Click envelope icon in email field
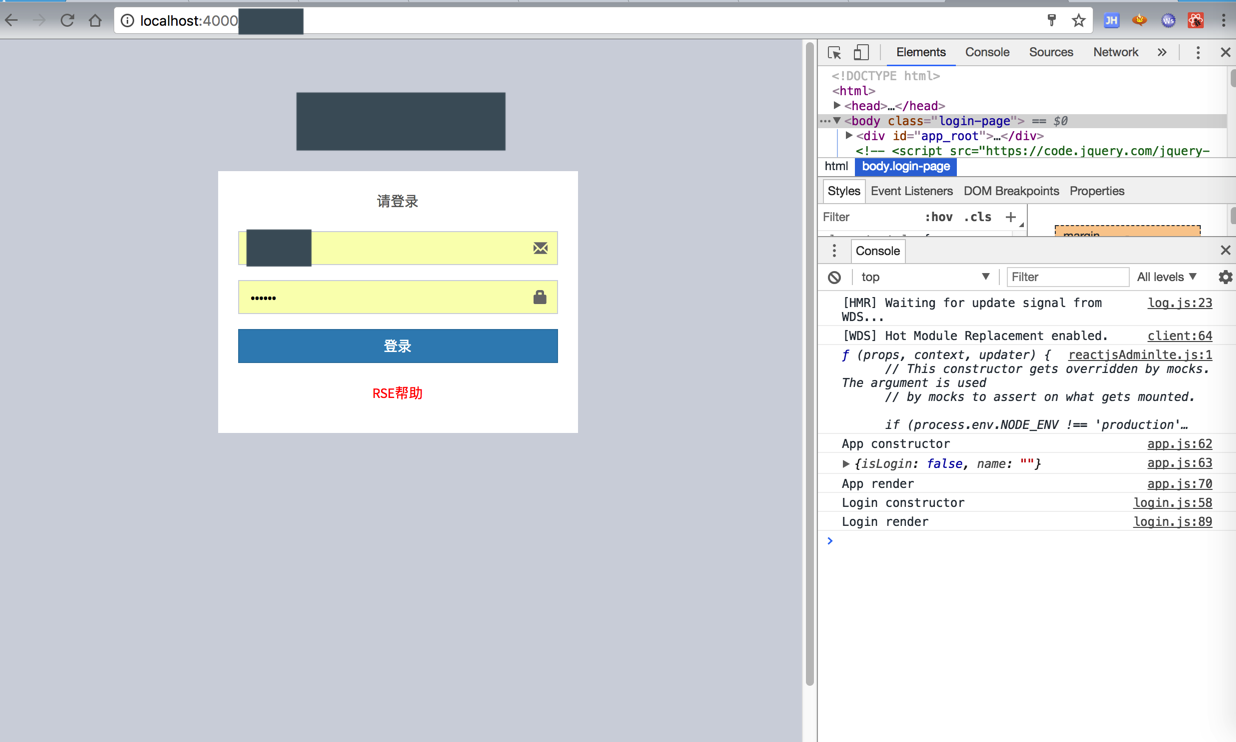 point(540,248)
